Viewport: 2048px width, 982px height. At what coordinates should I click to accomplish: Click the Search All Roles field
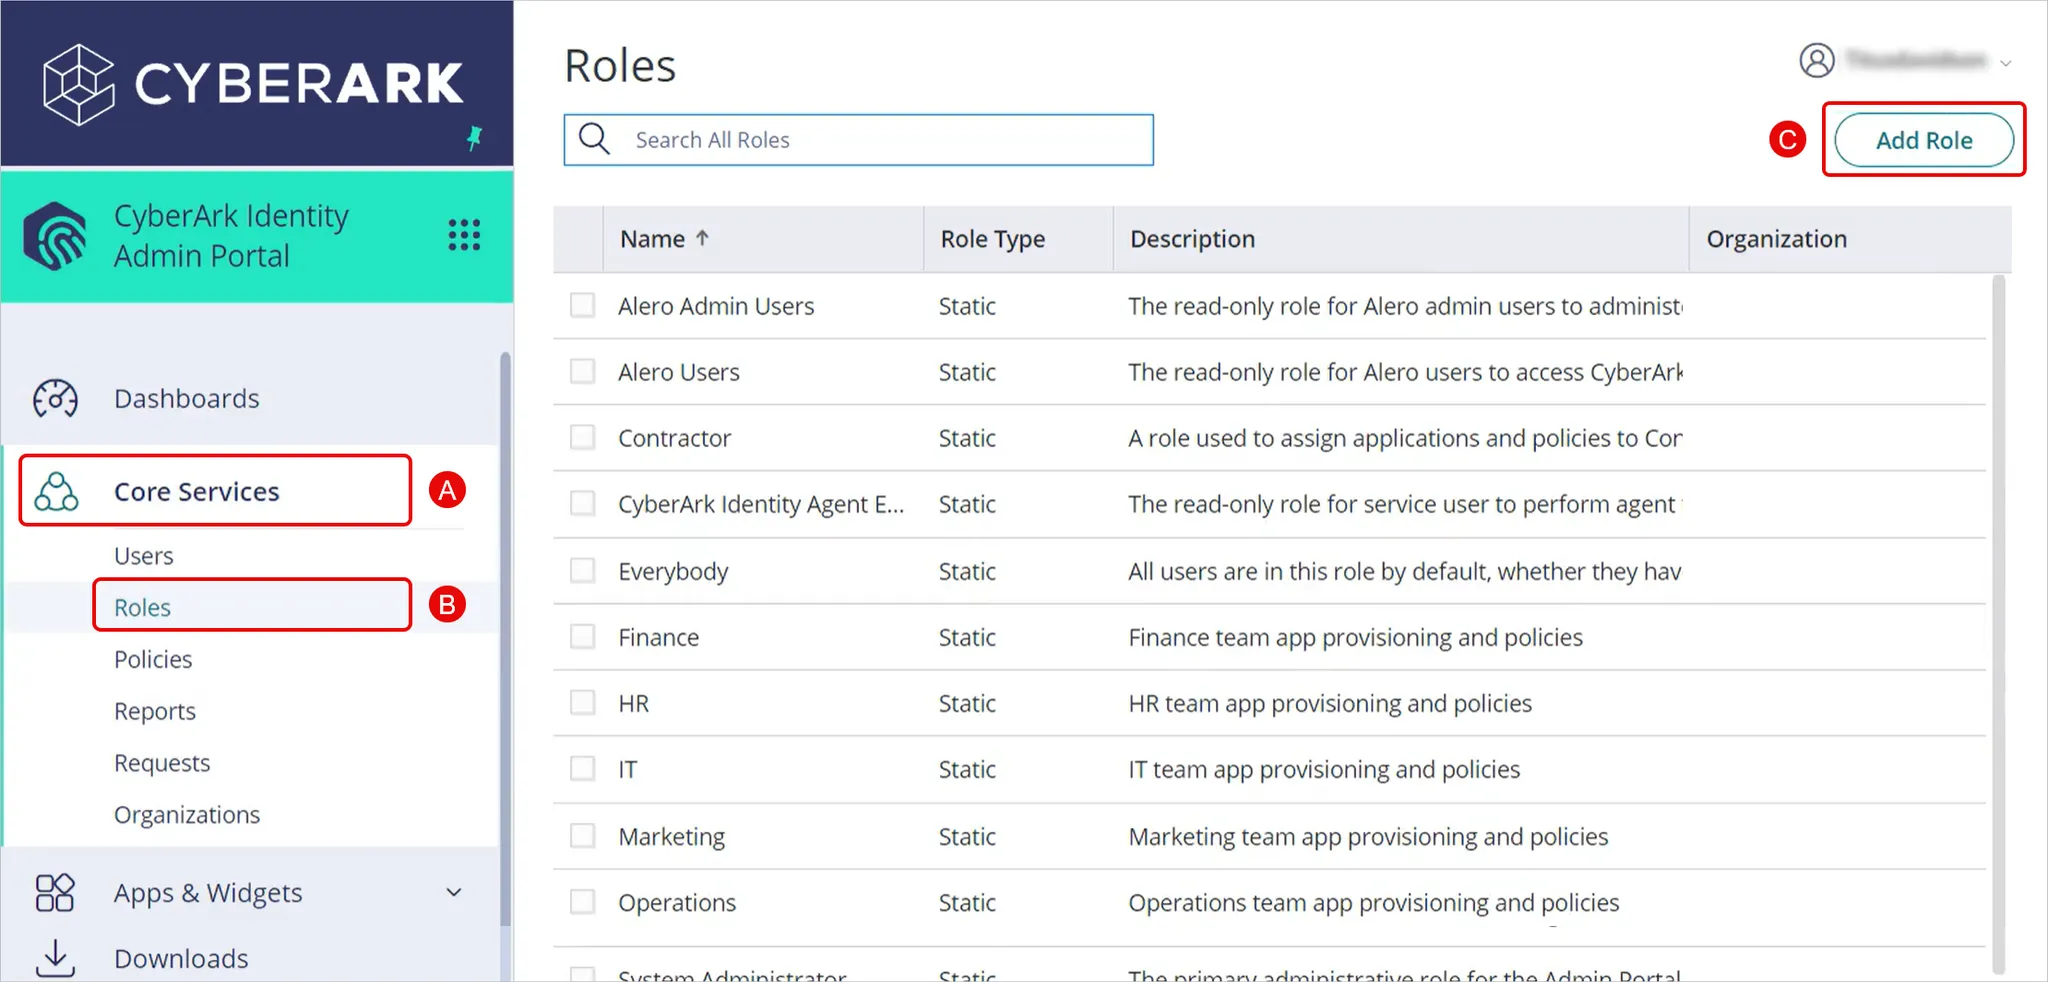point(858,139)
